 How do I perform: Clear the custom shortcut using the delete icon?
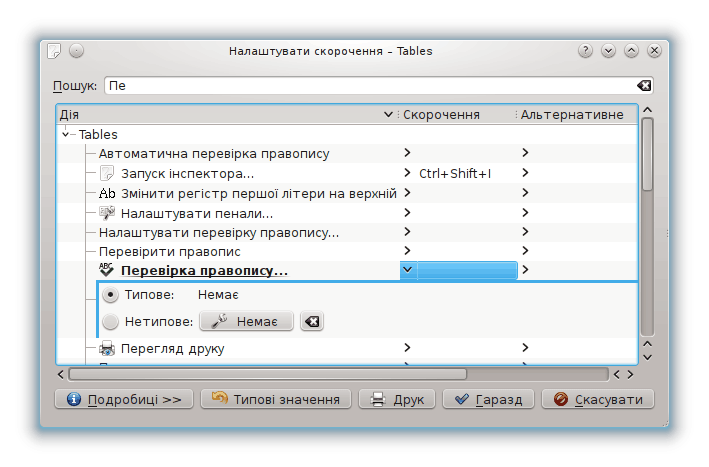click(x=312, y=321)
